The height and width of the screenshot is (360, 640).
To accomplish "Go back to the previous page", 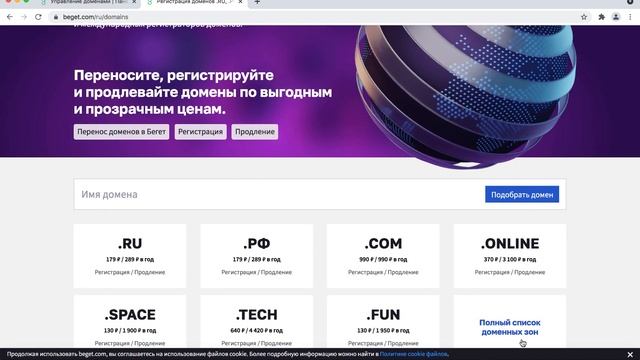I will [x=10, y=17].
